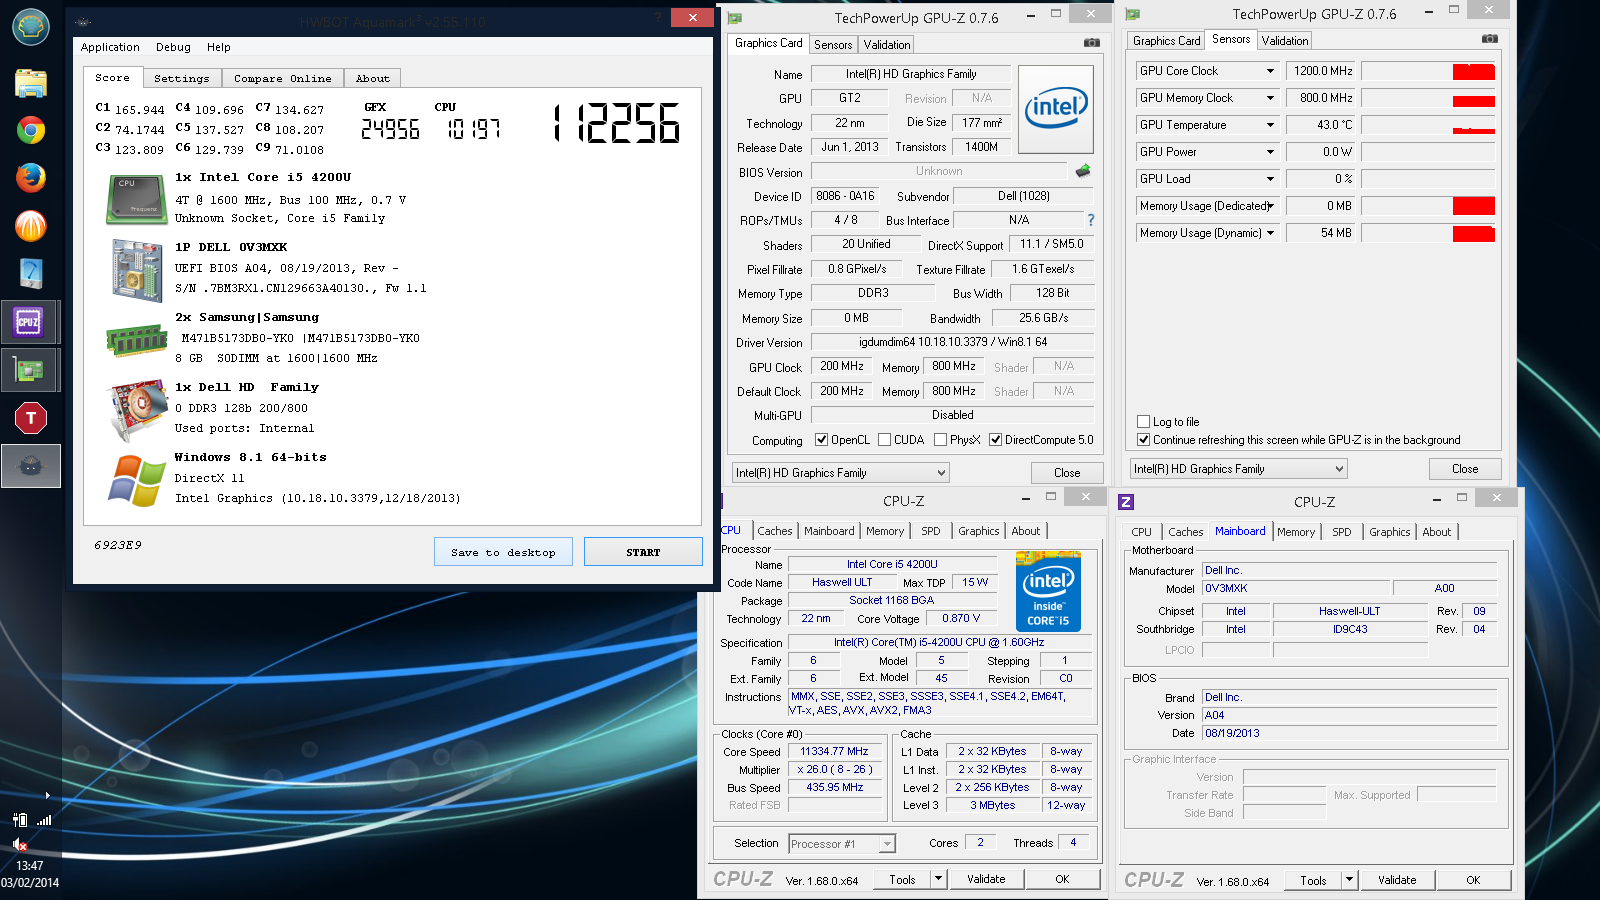Click OK in right CPU-Z window
The width and height of the screenshot is (1600, 900).
click(x=1473, y=880)
